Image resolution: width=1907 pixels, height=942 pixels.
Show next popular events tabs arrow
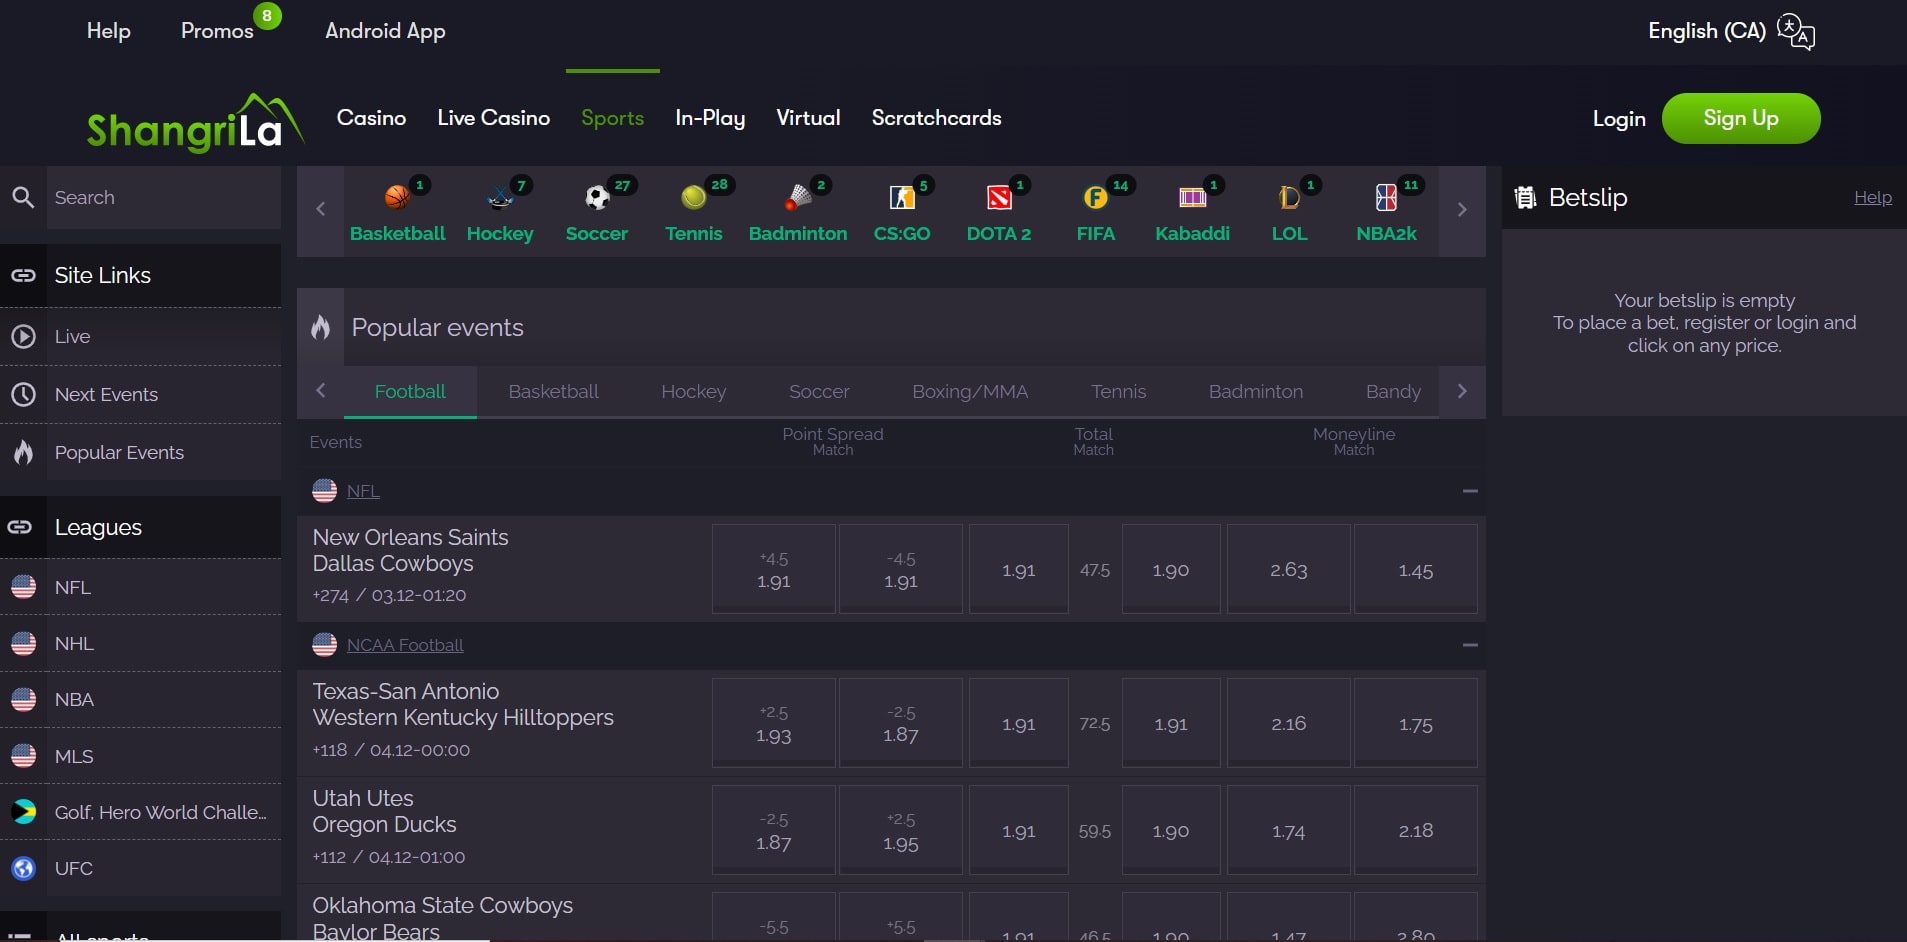1462,391
